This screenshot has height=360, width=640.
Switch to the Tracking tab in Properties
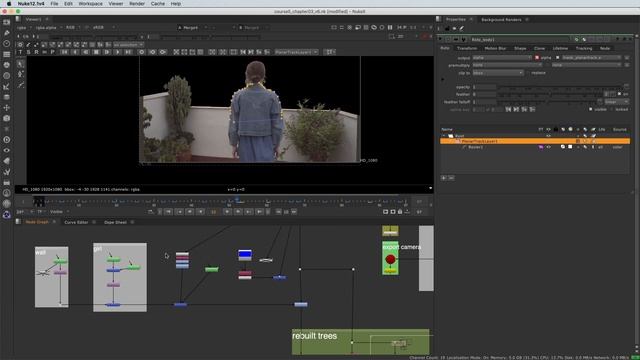tap(584, 48)
